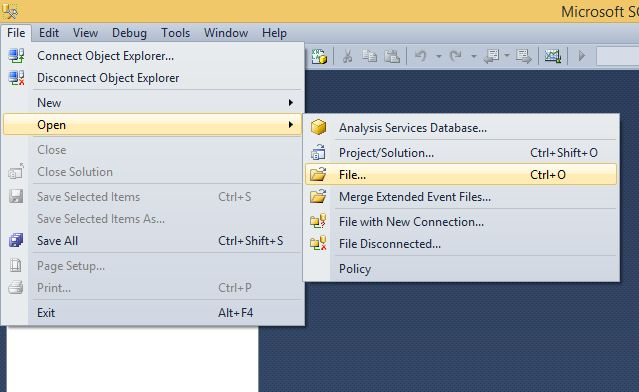Image resolution: width=639 pixels, height=392 pixels.
Task: Click Connect Object Explorer menu entry
Action: coord(153,56)
